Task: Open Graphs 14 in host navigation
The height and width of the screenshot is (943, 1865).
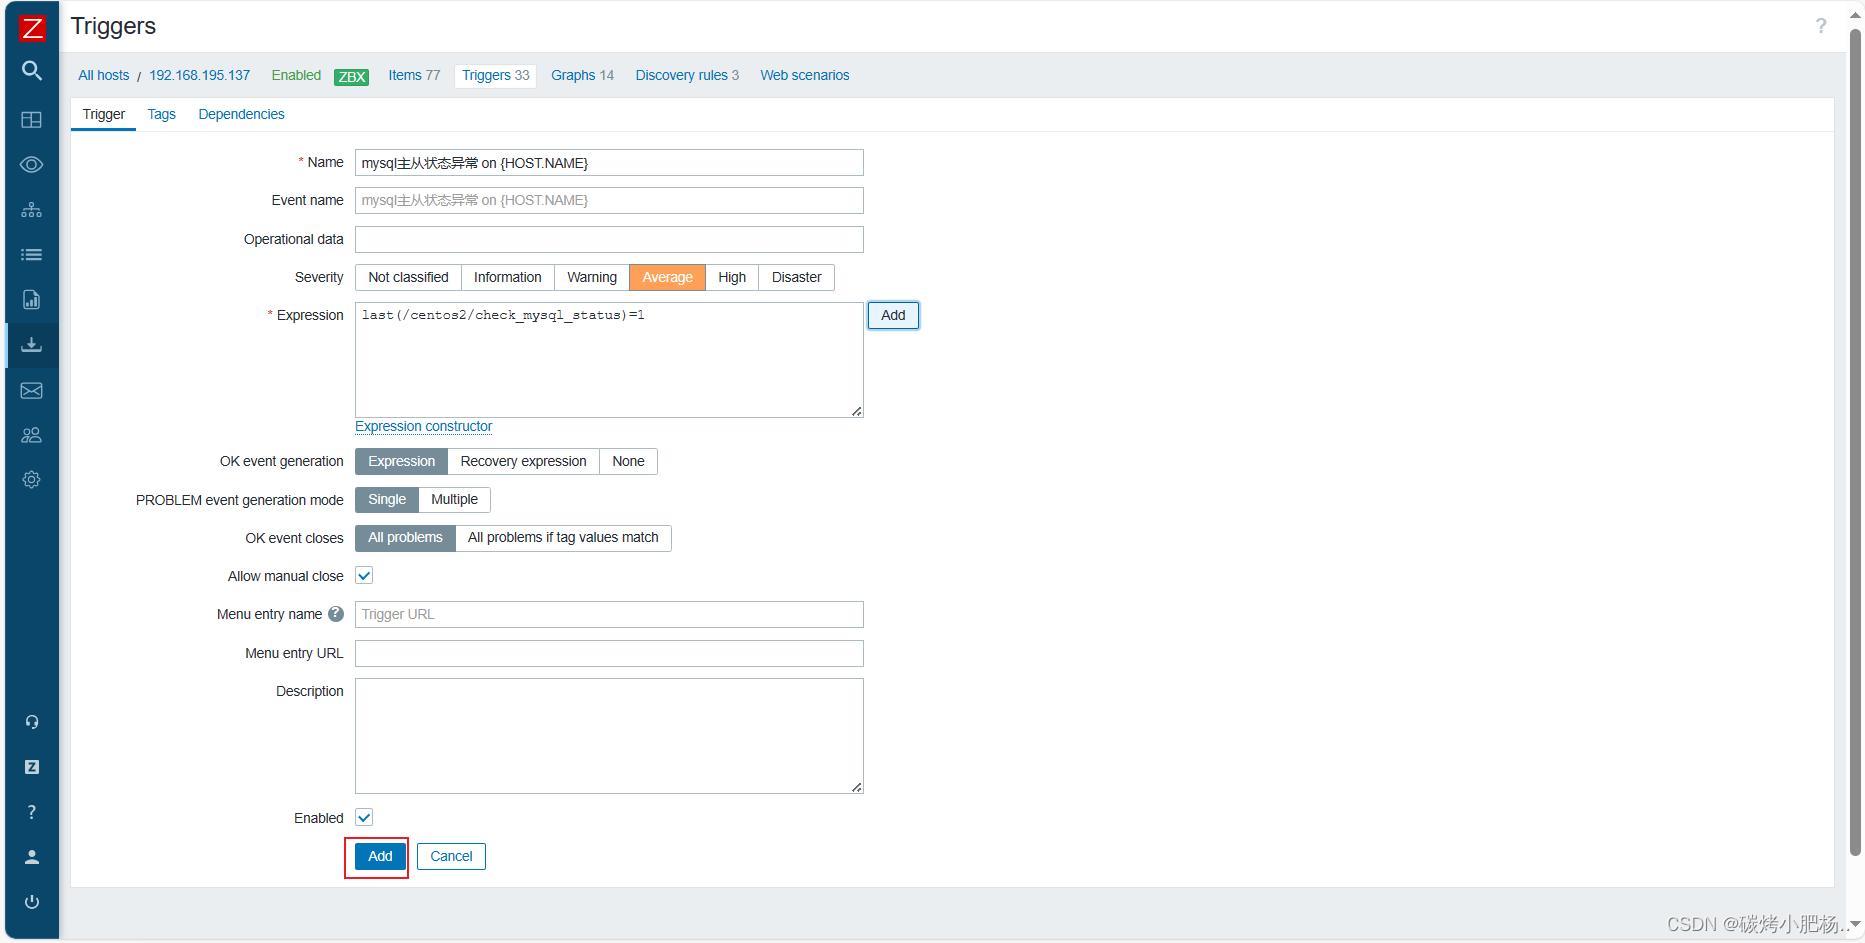Action: point(582,76)
